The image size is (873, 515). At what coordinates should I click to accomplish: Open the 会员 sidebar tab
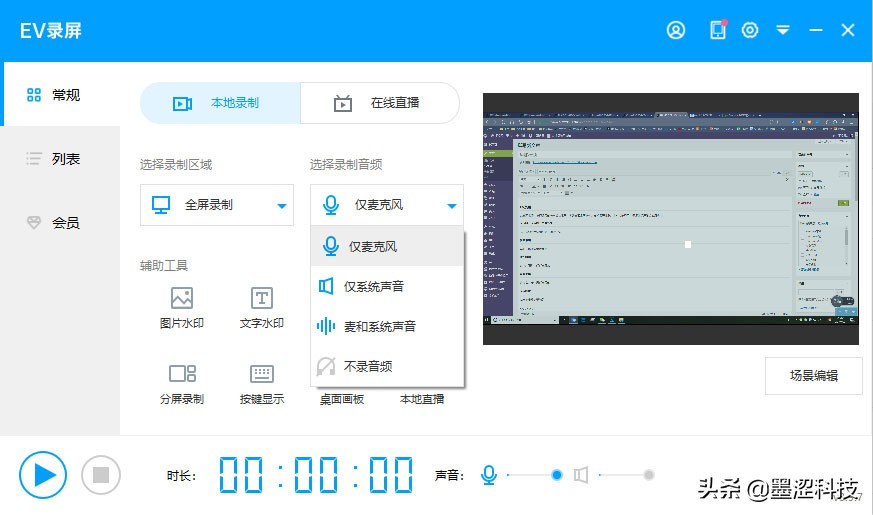pyautogui.click(x=60, y=223)
